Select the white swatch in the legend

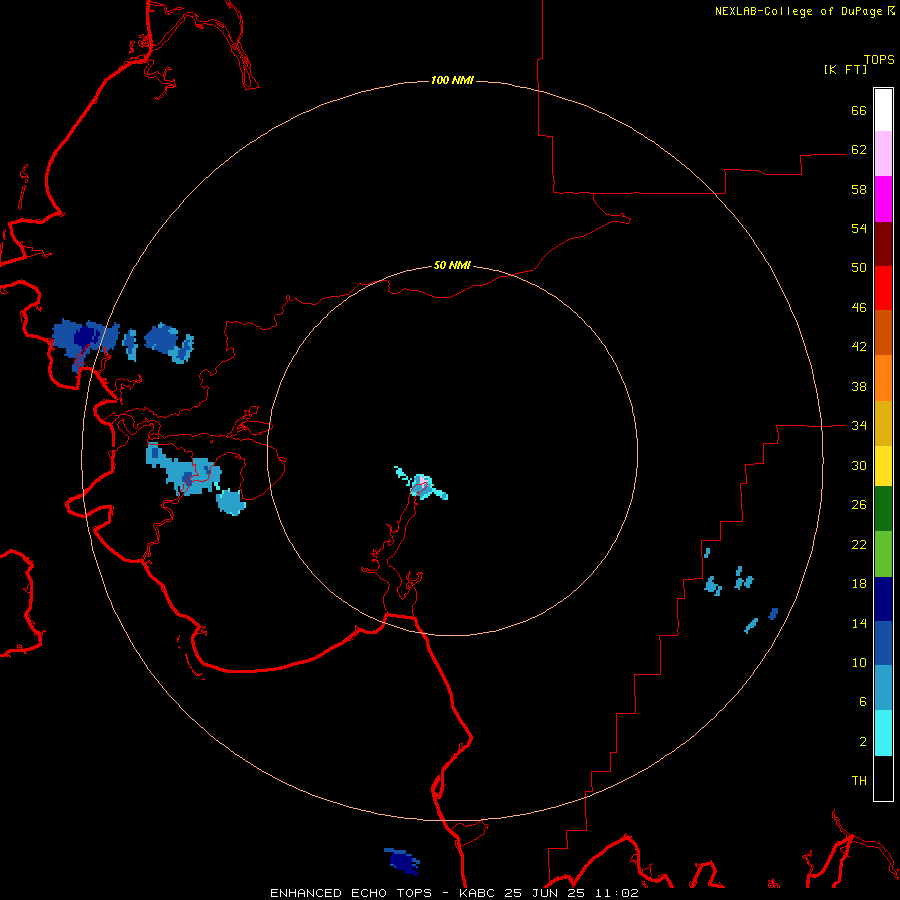point(883,110)
